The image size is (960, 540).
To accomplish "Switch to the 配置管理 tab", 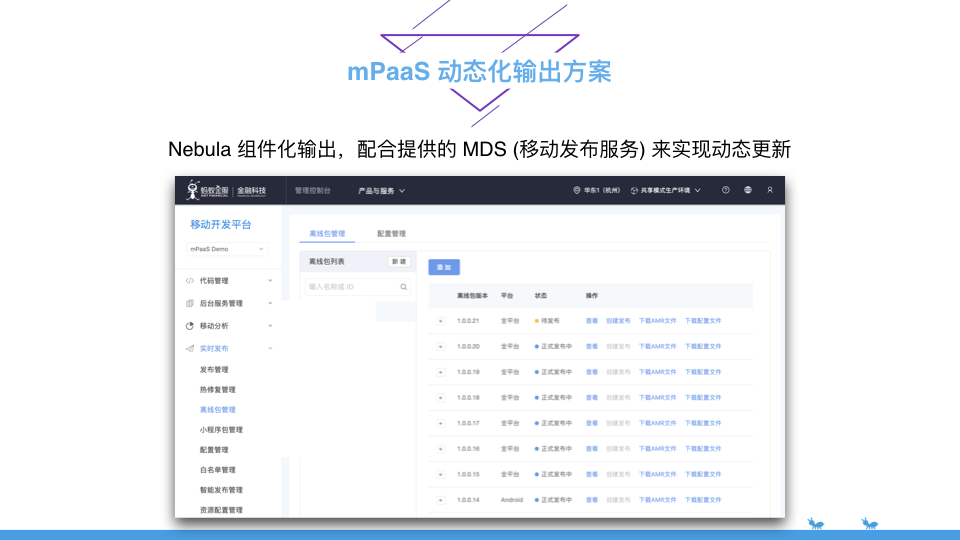I will (x=391, y=234).
